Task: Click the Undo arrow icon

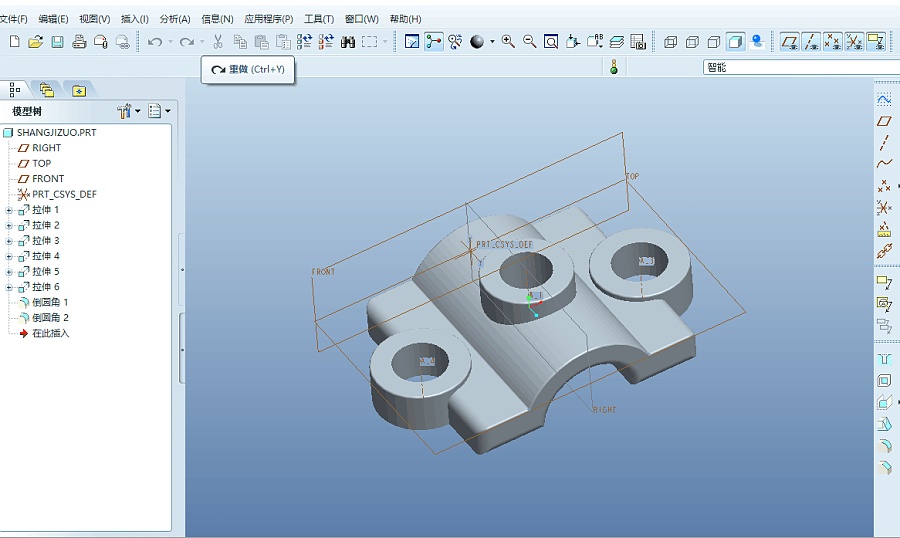Action: click(155, 41)
